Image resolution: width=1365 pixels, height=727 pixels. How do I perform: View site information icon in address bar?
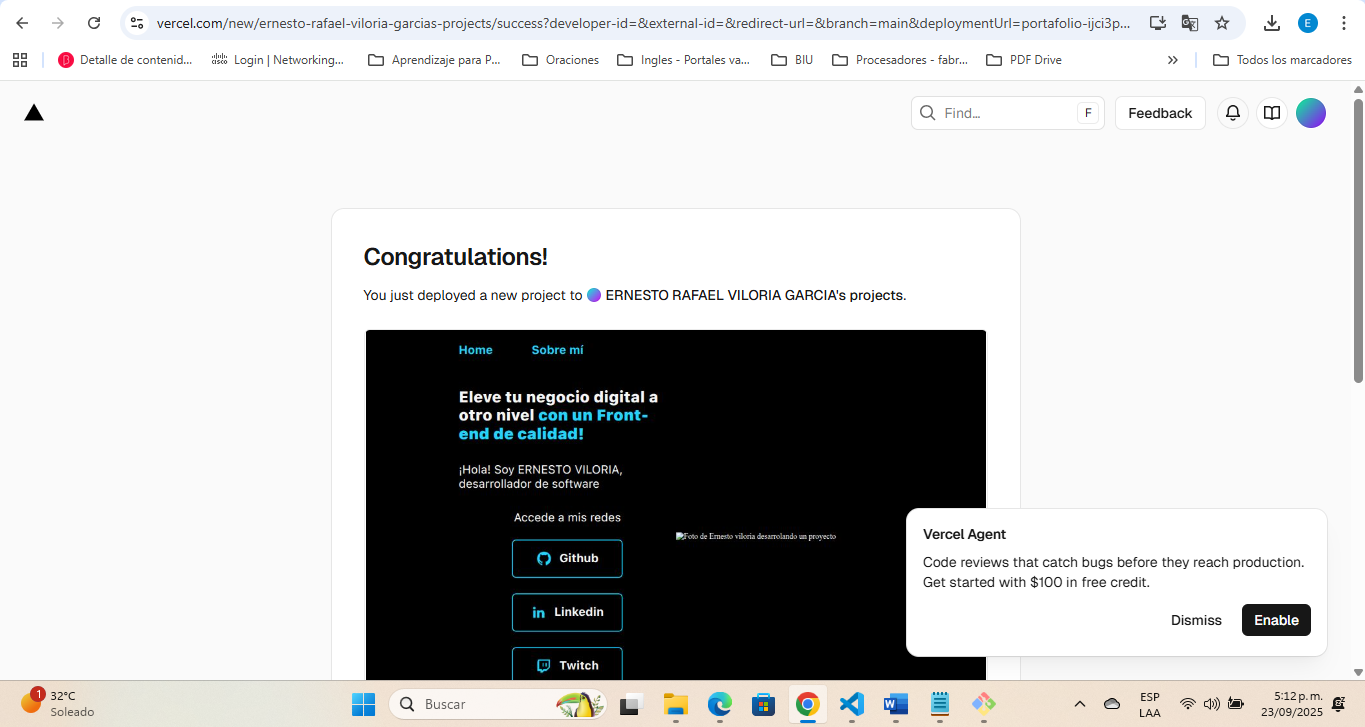[x=137, y=23]
